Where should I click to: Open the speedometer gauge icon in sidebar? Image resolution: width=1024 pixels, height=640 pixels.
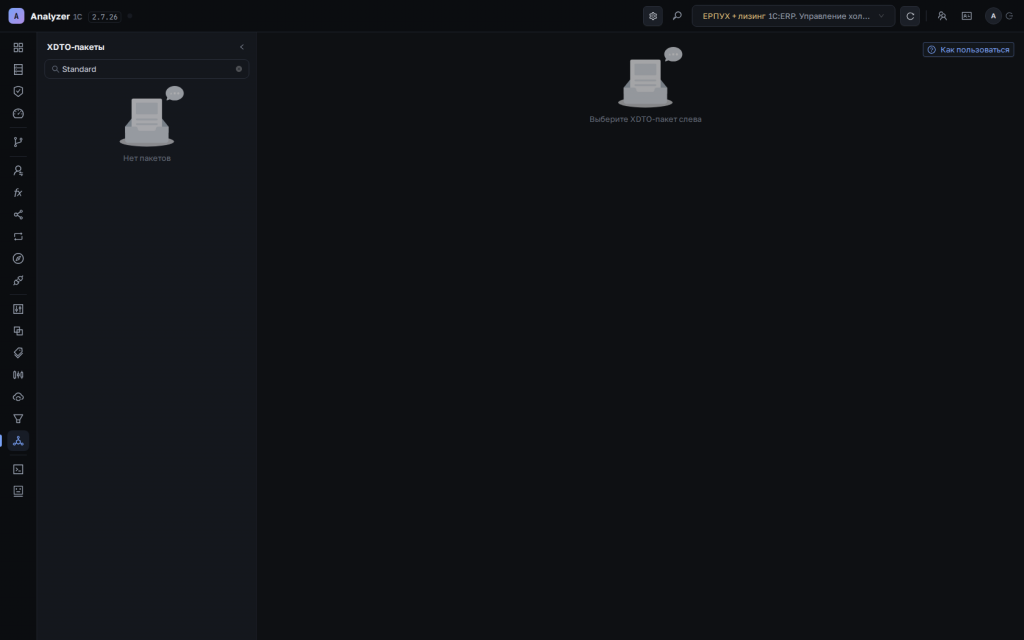pos(18,114)
